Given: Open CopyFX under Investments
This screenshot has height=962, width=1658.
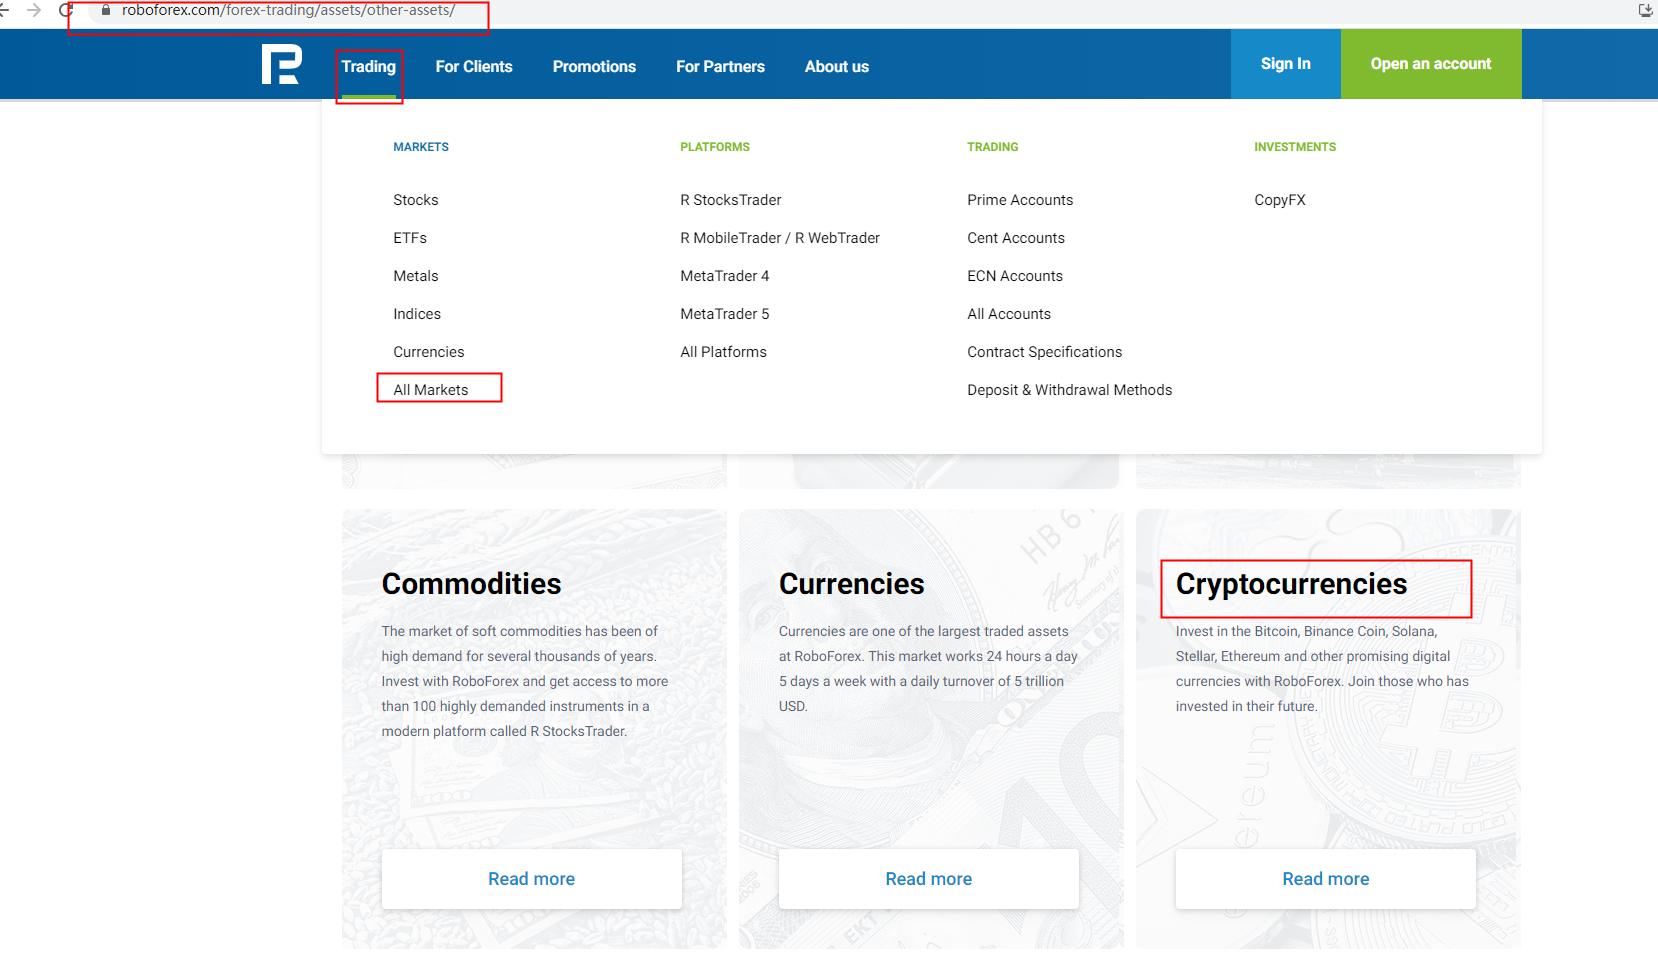Looking at the screenshot, I should tap(1280, 200).
